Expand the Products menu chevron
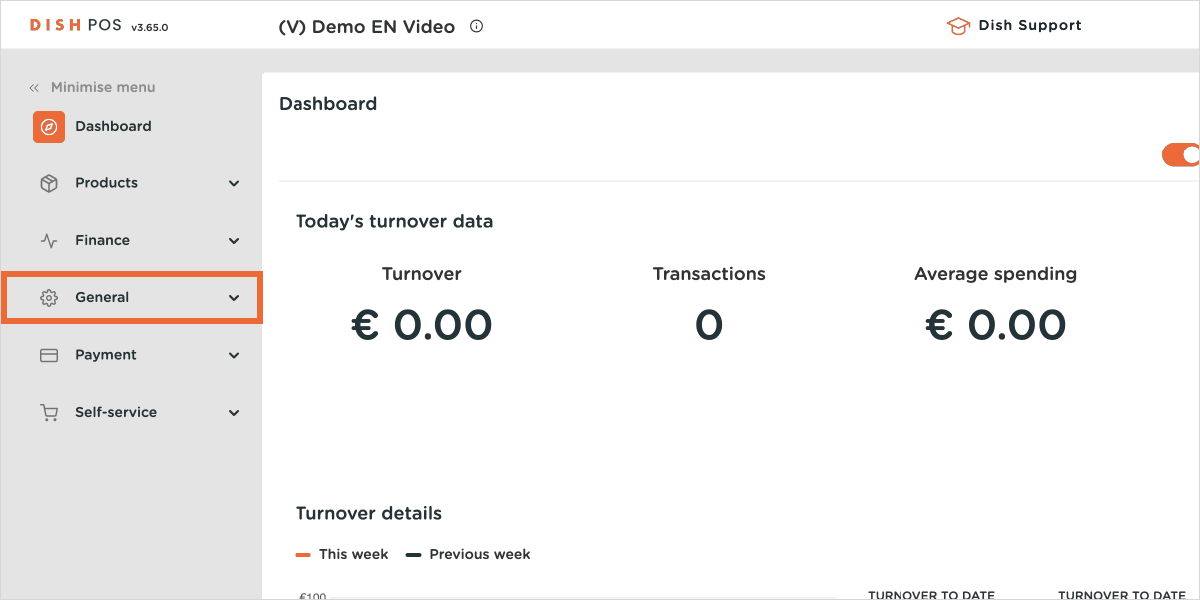This screenshot has height=600, width=1200. coord(234,184)
